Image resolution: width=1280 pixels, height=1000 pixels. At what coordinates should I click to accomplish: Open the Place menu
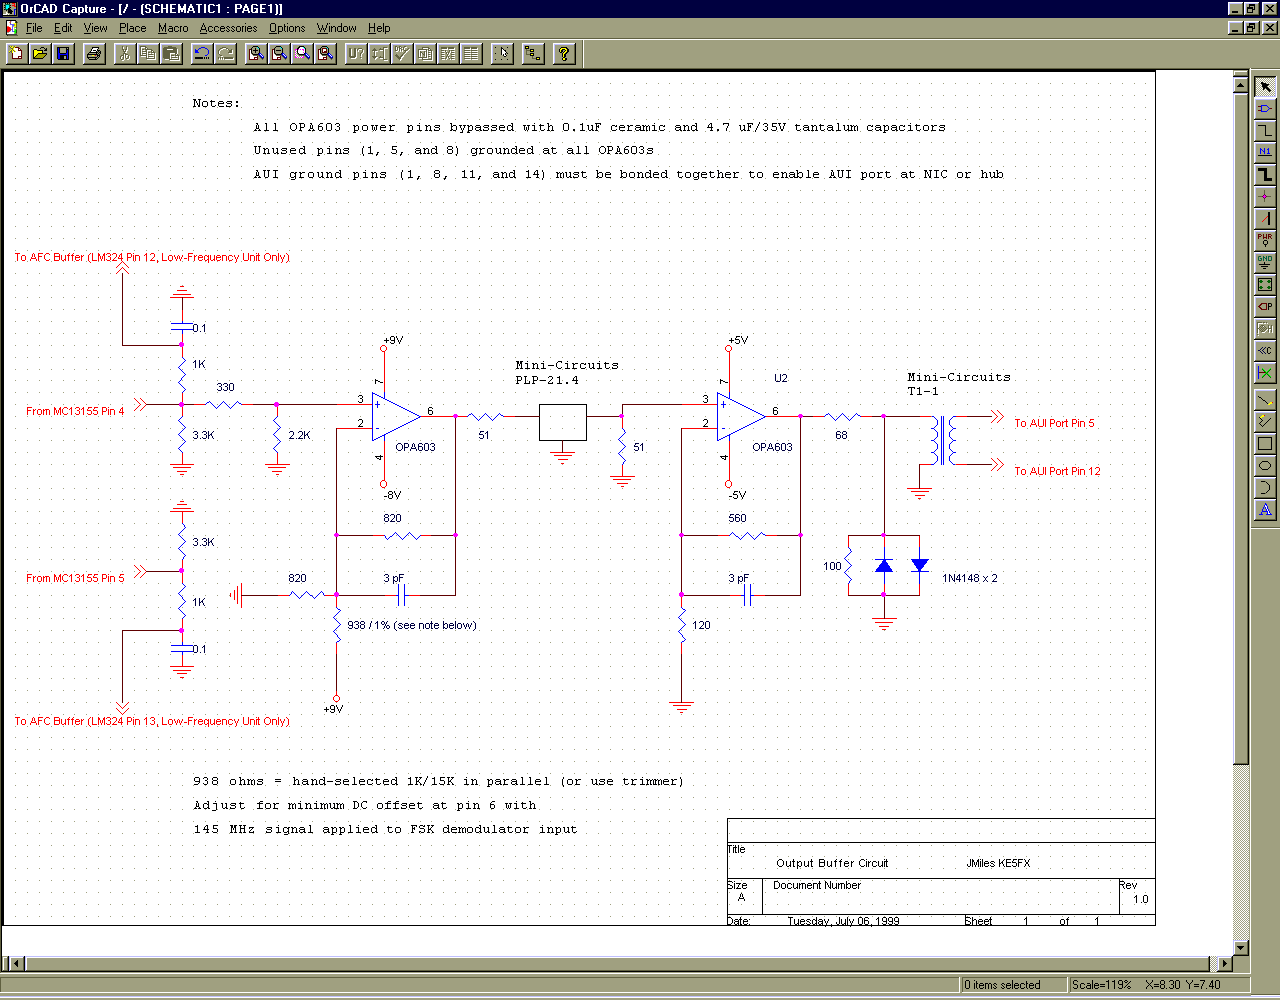pos(132,28)
